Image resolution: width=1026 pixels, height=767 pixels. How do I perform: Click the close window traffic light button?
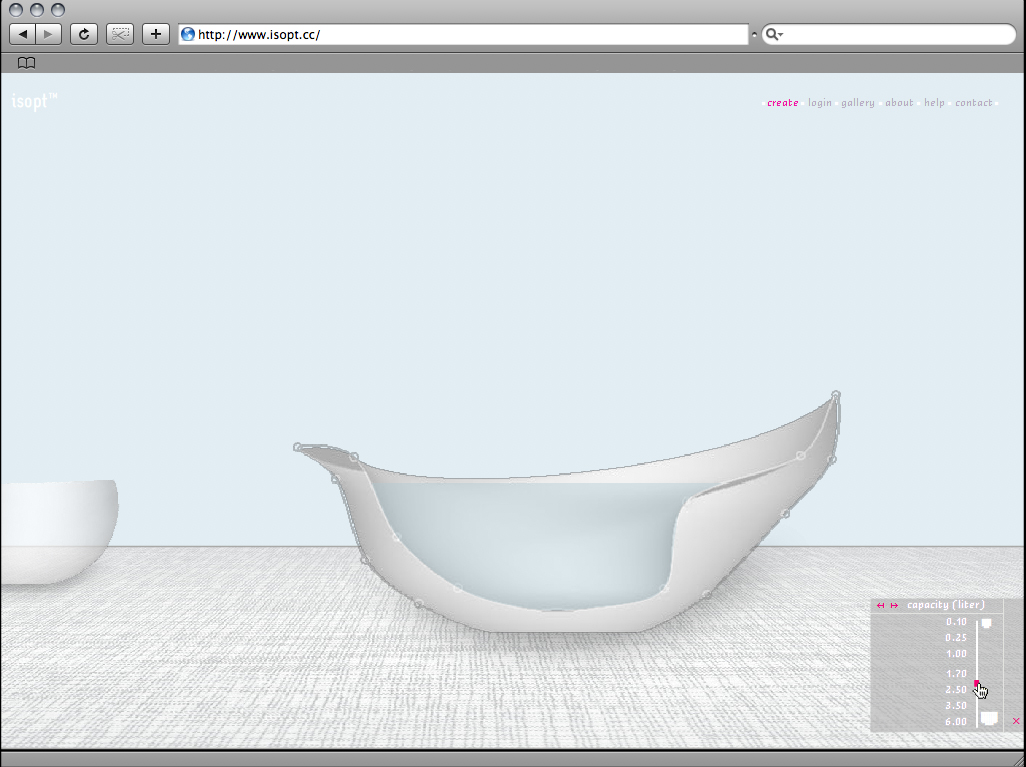pos(16,10)
